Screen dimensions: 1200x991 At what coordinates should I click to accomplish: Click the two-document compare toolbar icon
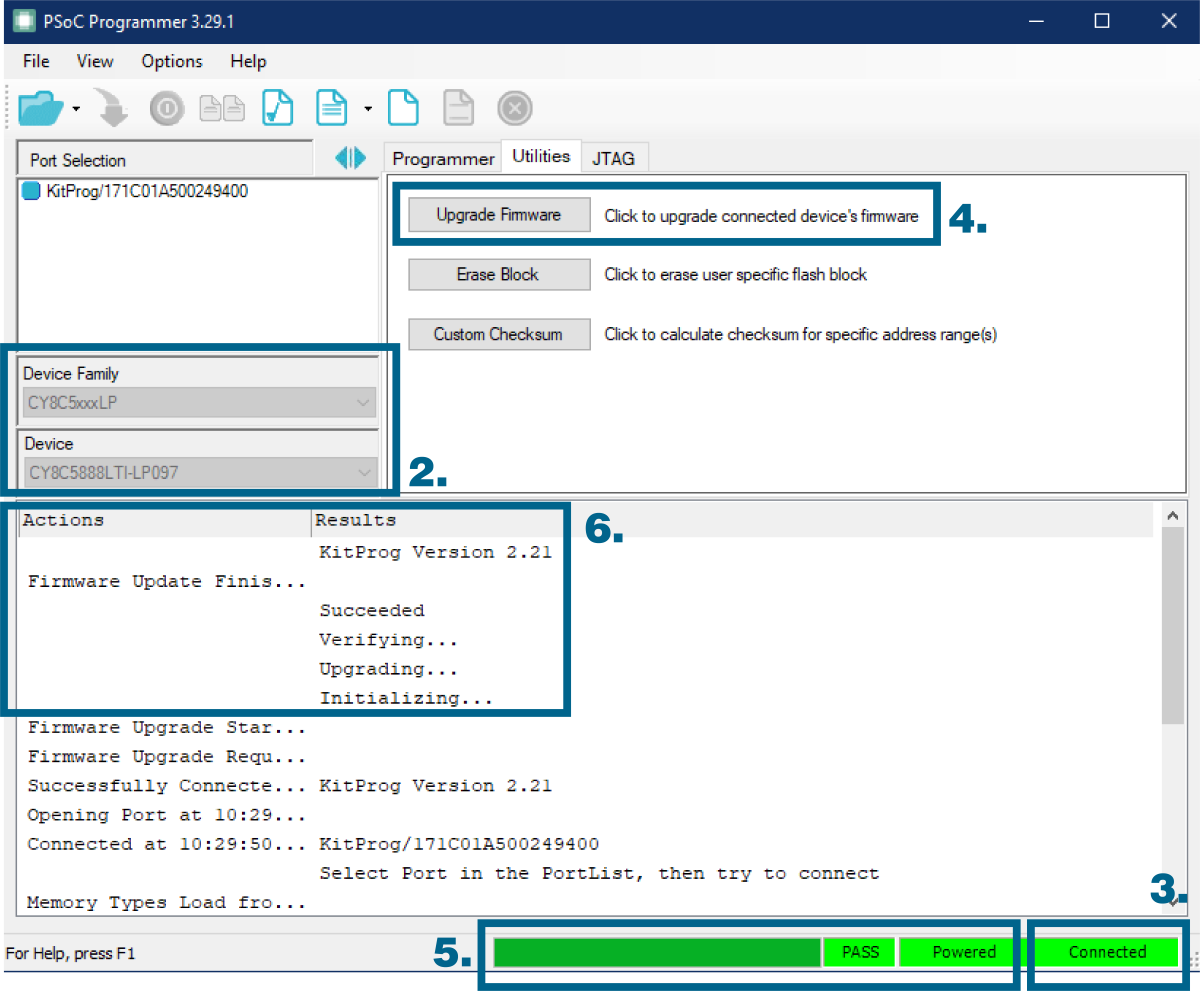pos(222,108)
